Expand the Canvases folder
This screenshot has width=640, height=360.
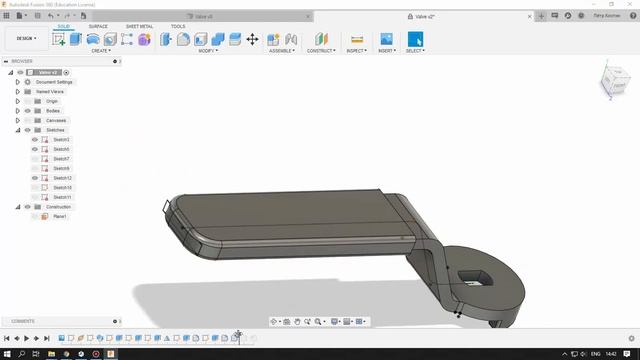point(18,120)
